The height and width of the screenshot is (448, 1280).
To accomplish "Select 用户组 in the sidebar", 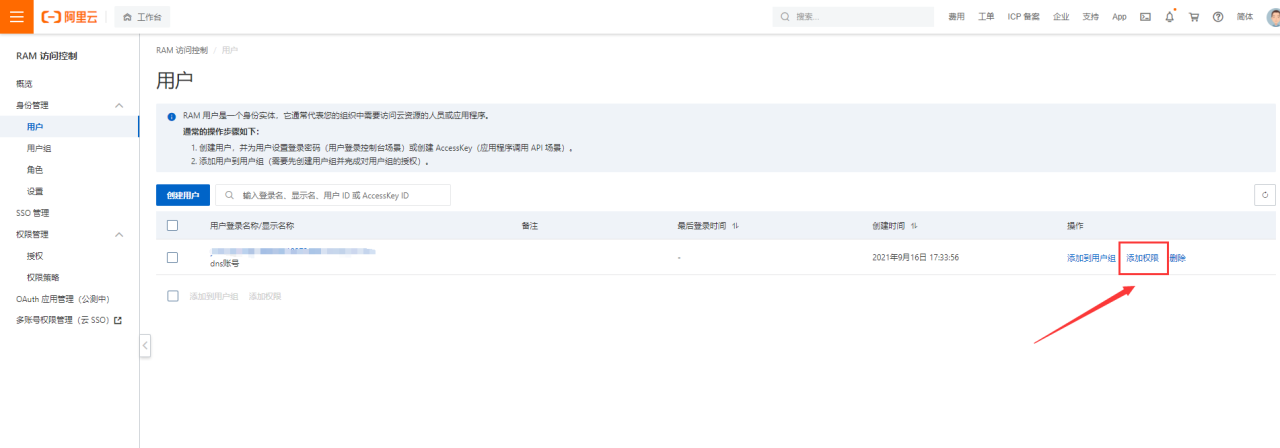I will tap(38, 148).
